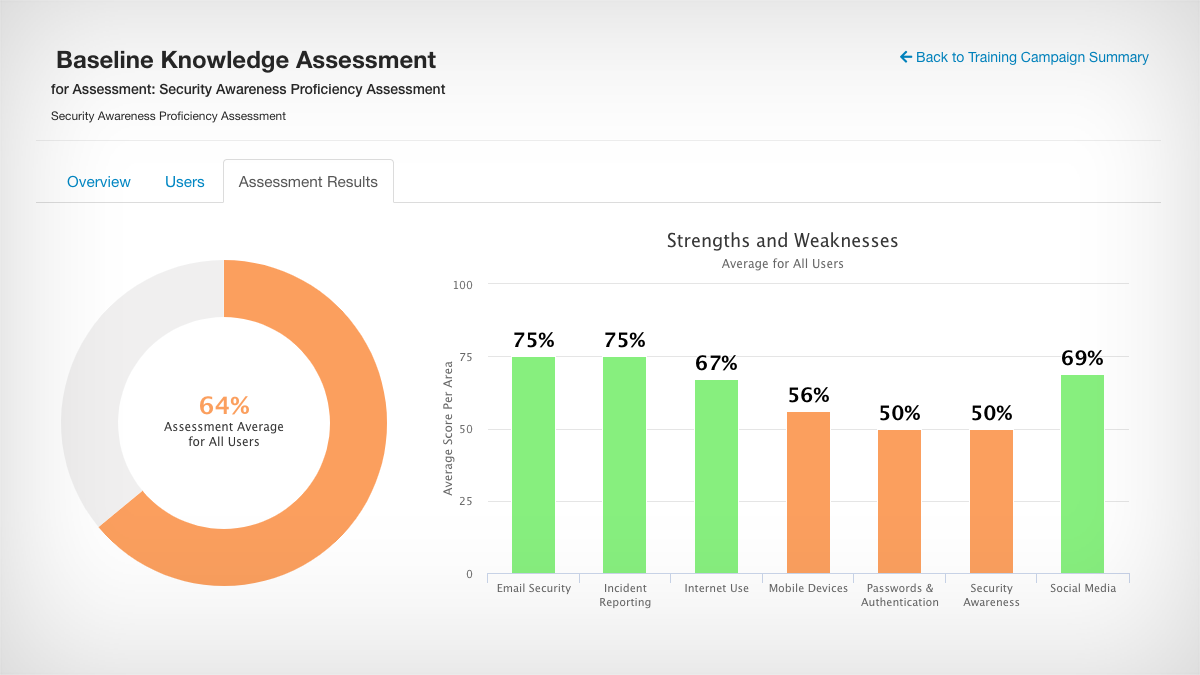This screenshot has height=675, width=1200.
Task: Click the 64% Assessment Average label
Action: [222, 404]
